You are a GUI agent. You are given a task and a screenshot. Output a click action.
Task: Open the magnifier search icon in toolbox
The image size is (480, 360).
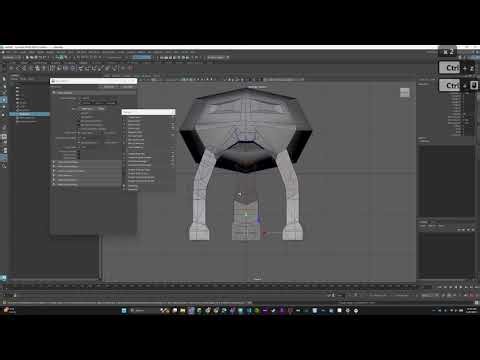(x=4, y=166)
